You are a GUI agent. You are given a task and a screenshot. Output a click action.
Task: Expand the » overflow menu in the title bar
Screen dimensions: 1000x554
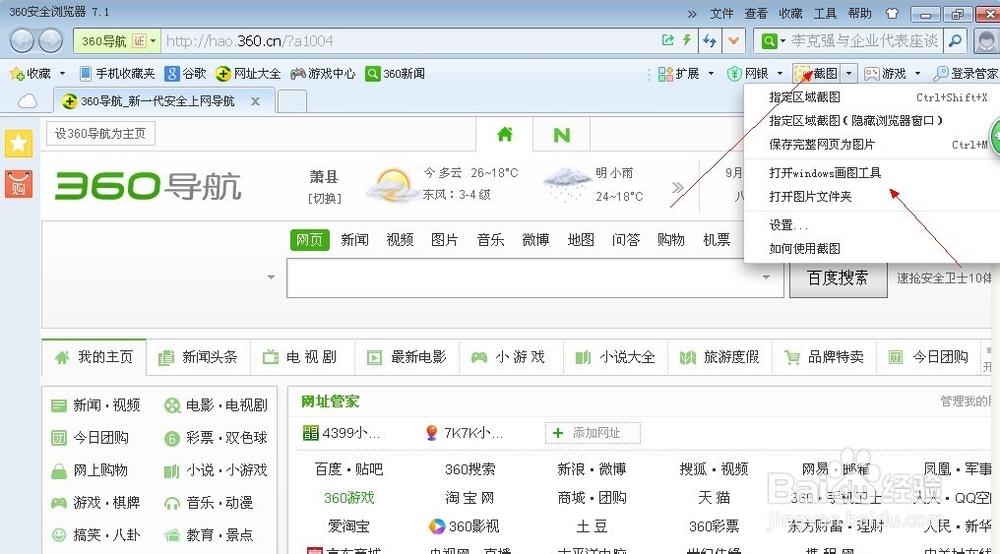pyautogui.click(x=692, y=13)
